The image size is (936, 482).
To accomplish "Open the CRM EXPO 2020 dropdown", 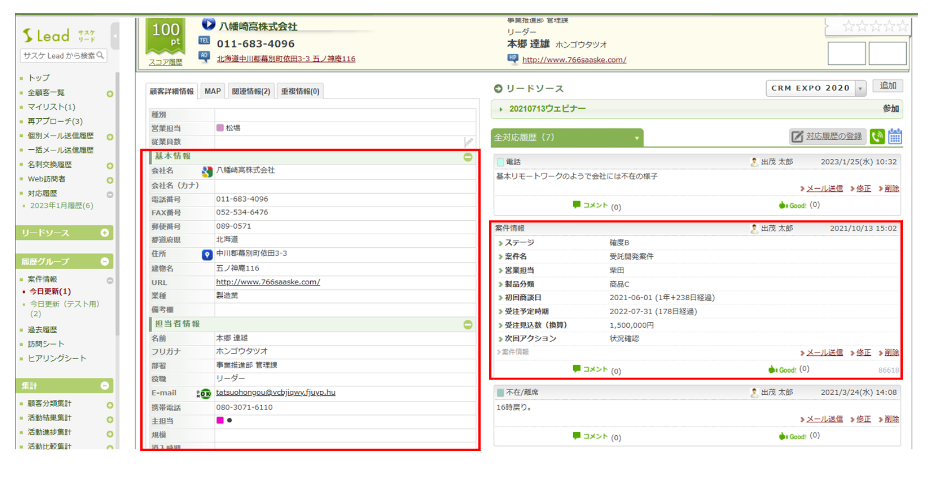I will pos(861,89).
